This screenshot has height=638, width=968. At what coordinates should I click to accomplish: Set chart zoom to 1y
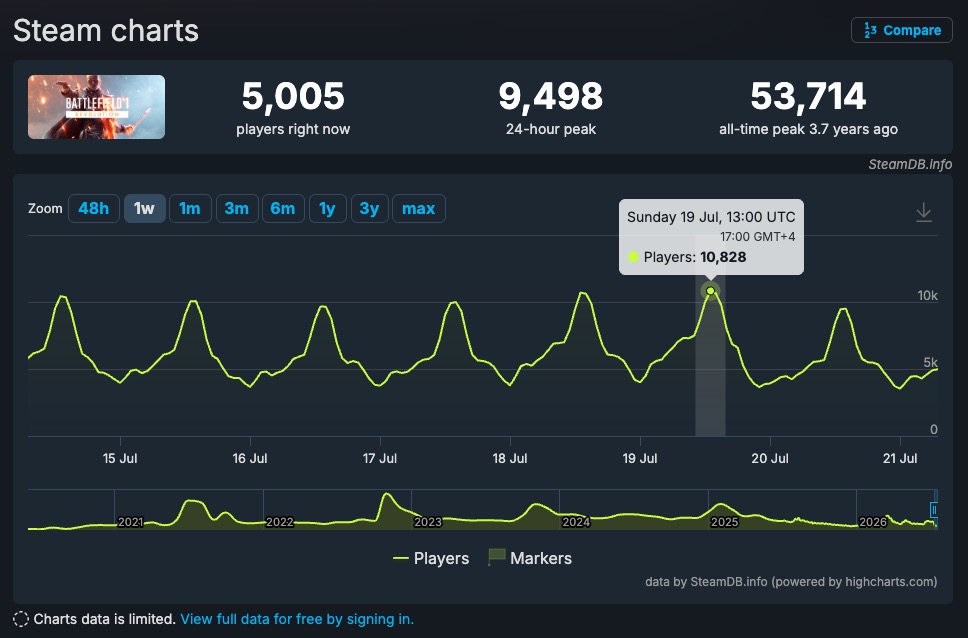click(x=327, y=209)
